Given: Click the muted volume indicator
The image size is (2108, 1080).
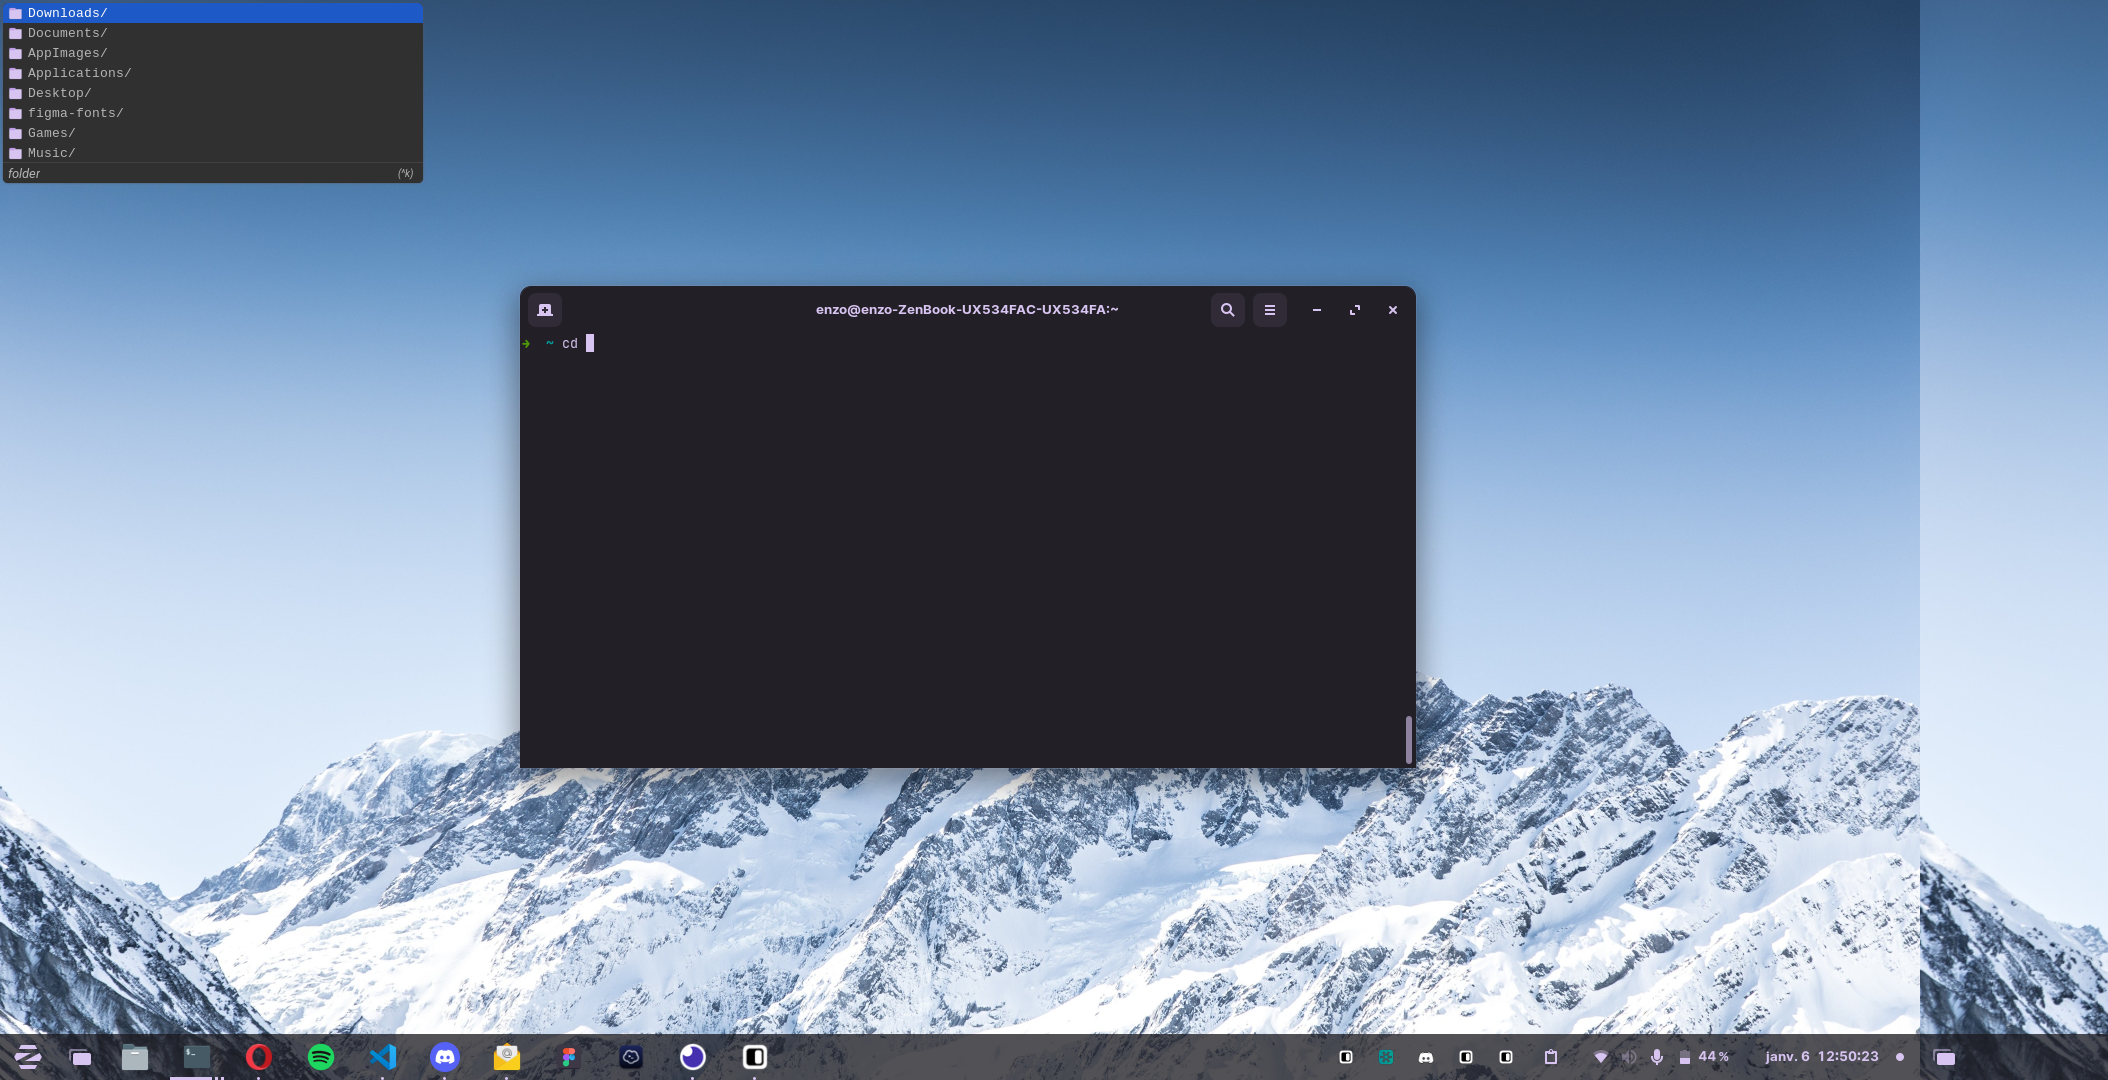Looking at the screenshot, I should click(1630, 1057).
